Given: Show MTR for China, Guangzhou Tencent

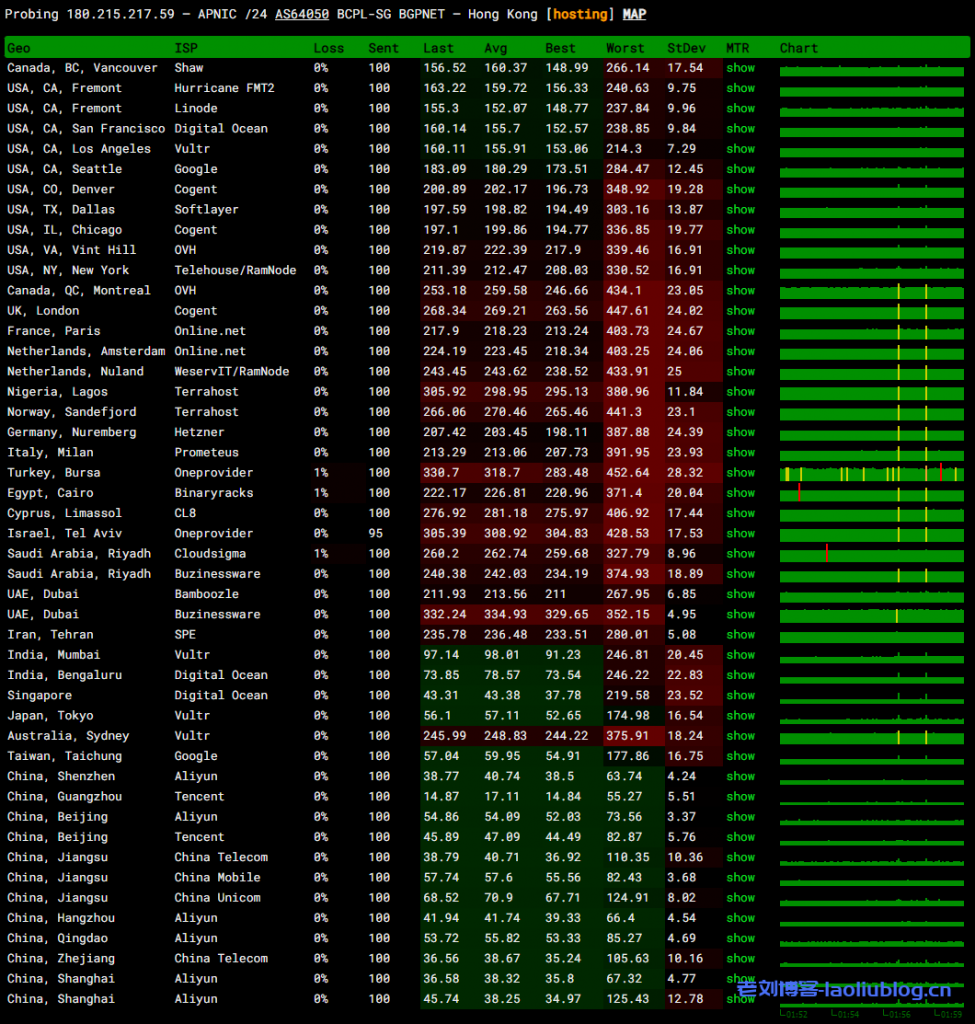Looking at the screenshot, I should [x=740, y=797].
